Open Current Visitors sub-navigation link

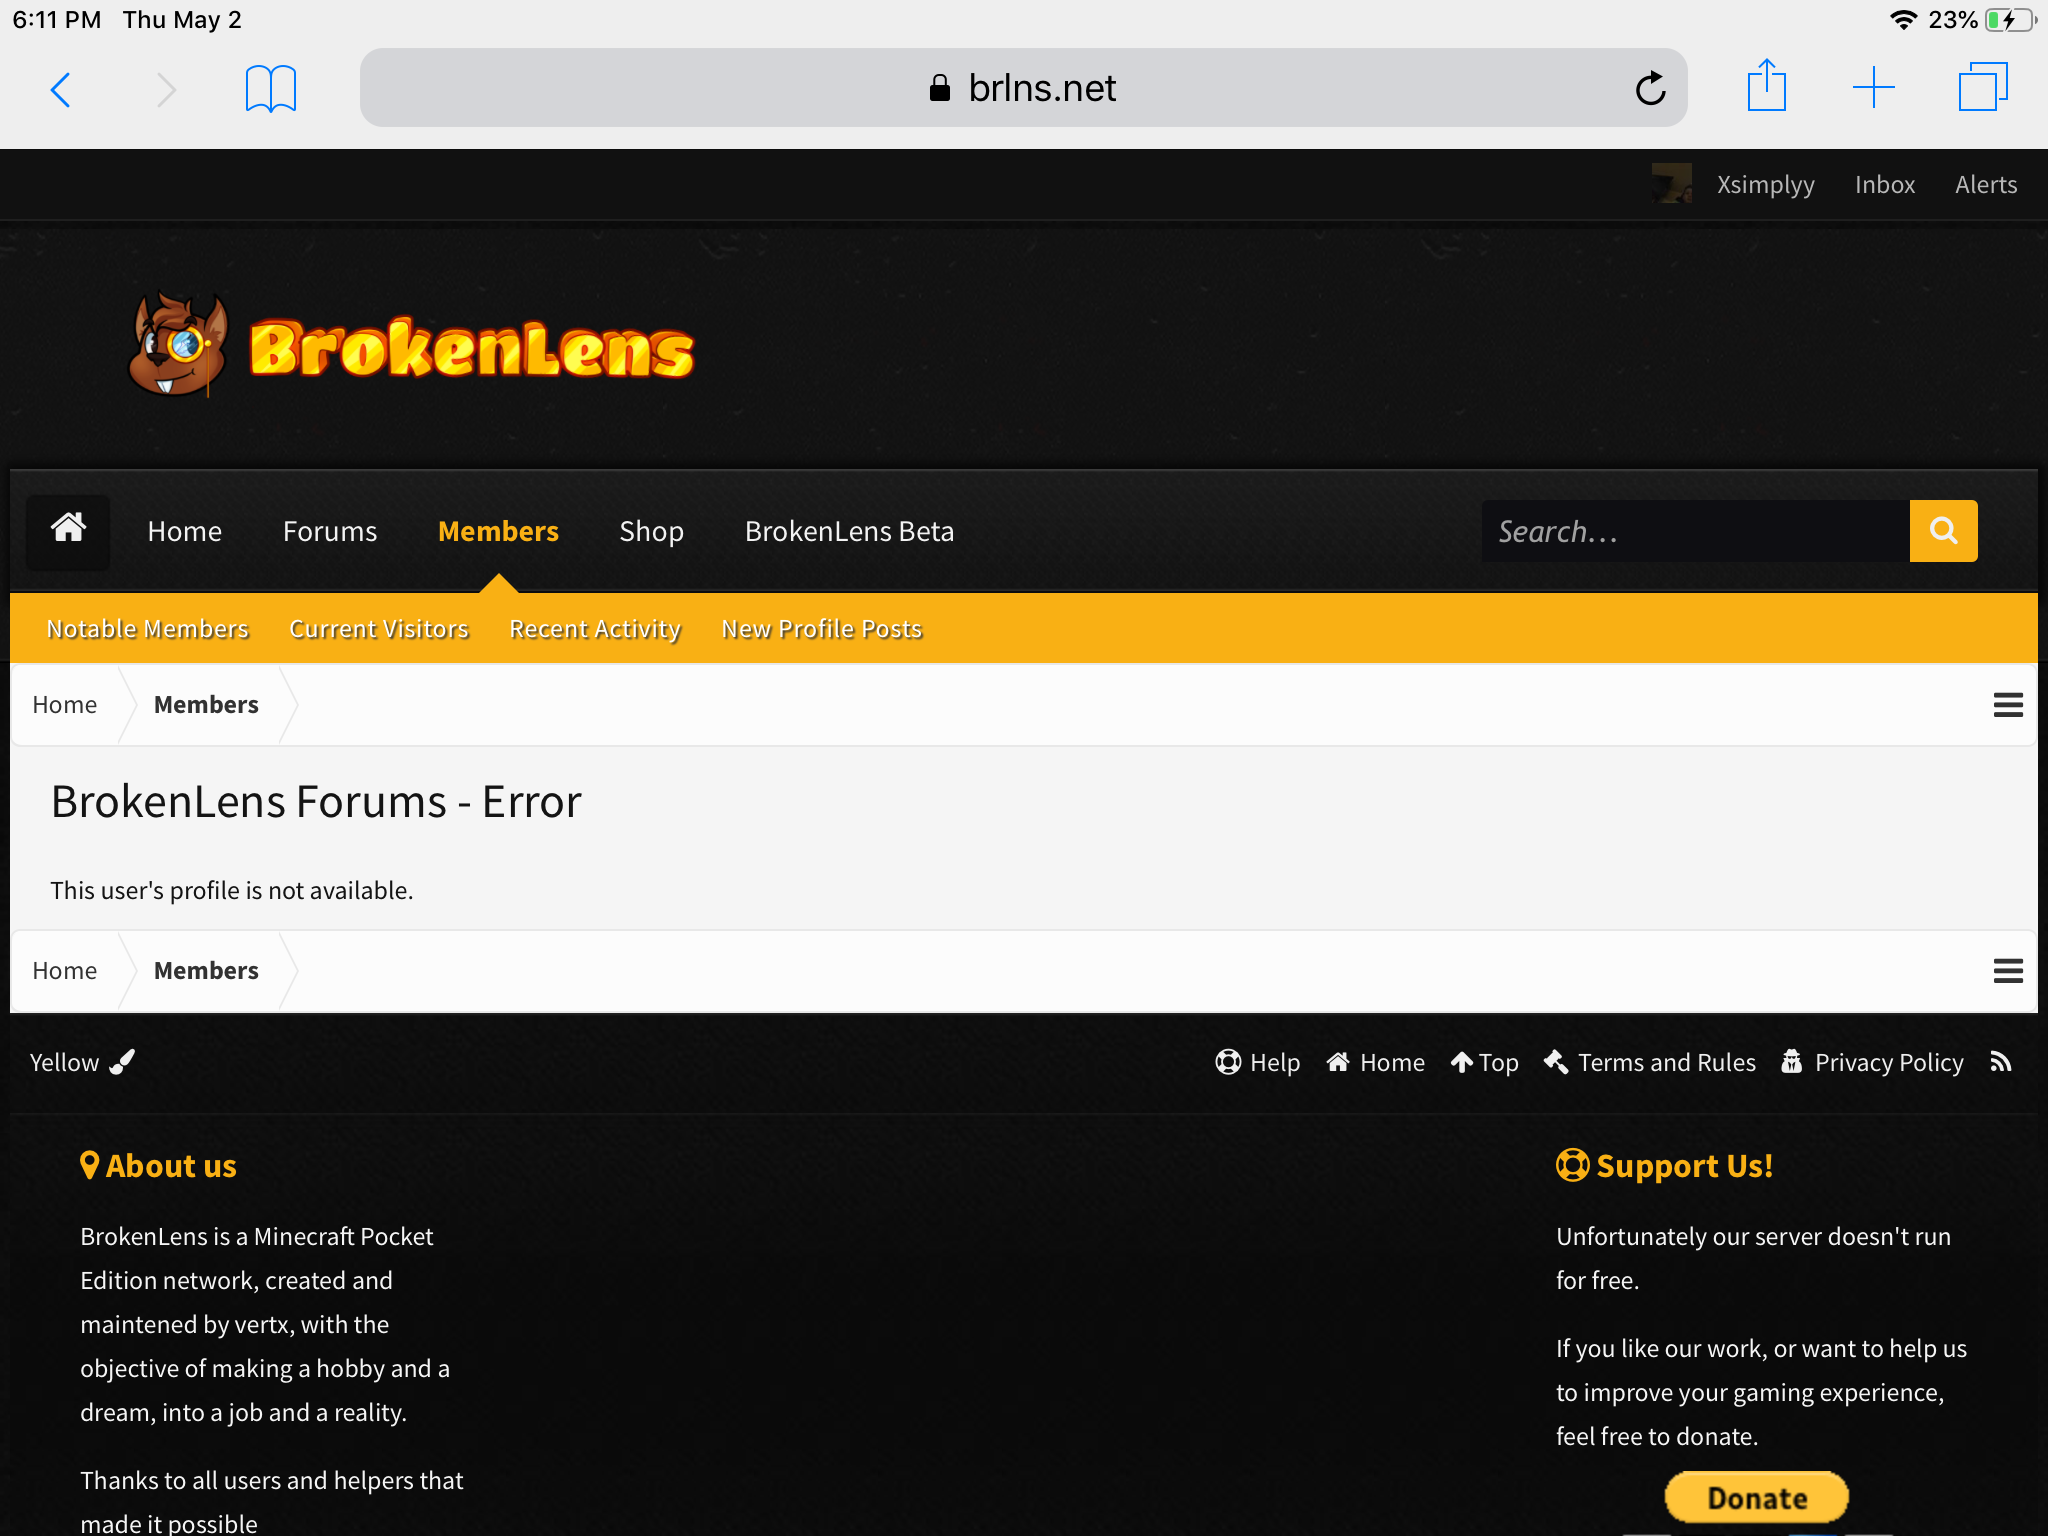pos(379,628)
